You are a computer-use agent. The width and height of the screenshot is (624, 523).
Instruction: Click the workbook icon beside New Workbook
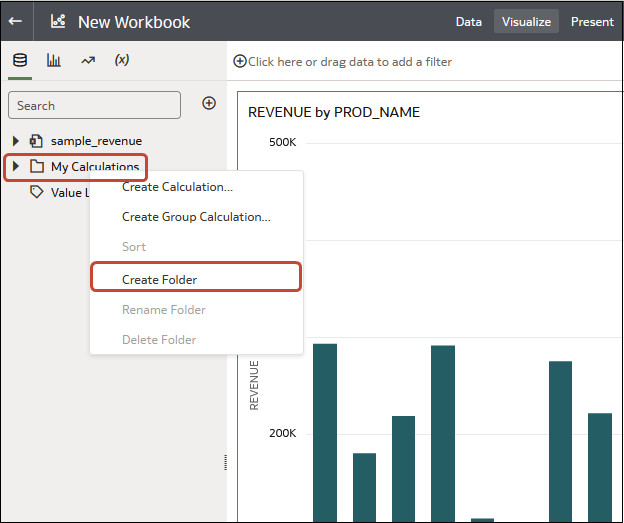(x=58, y=21)
